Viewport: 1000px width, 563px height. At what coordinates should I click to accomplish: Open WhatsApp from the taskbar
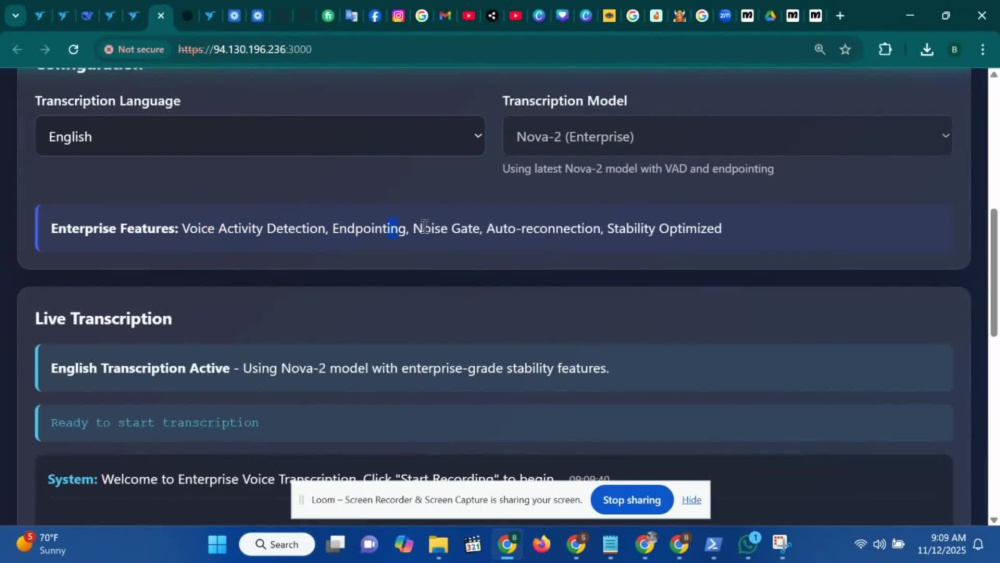pyautogui.click(x=747, y=544)
